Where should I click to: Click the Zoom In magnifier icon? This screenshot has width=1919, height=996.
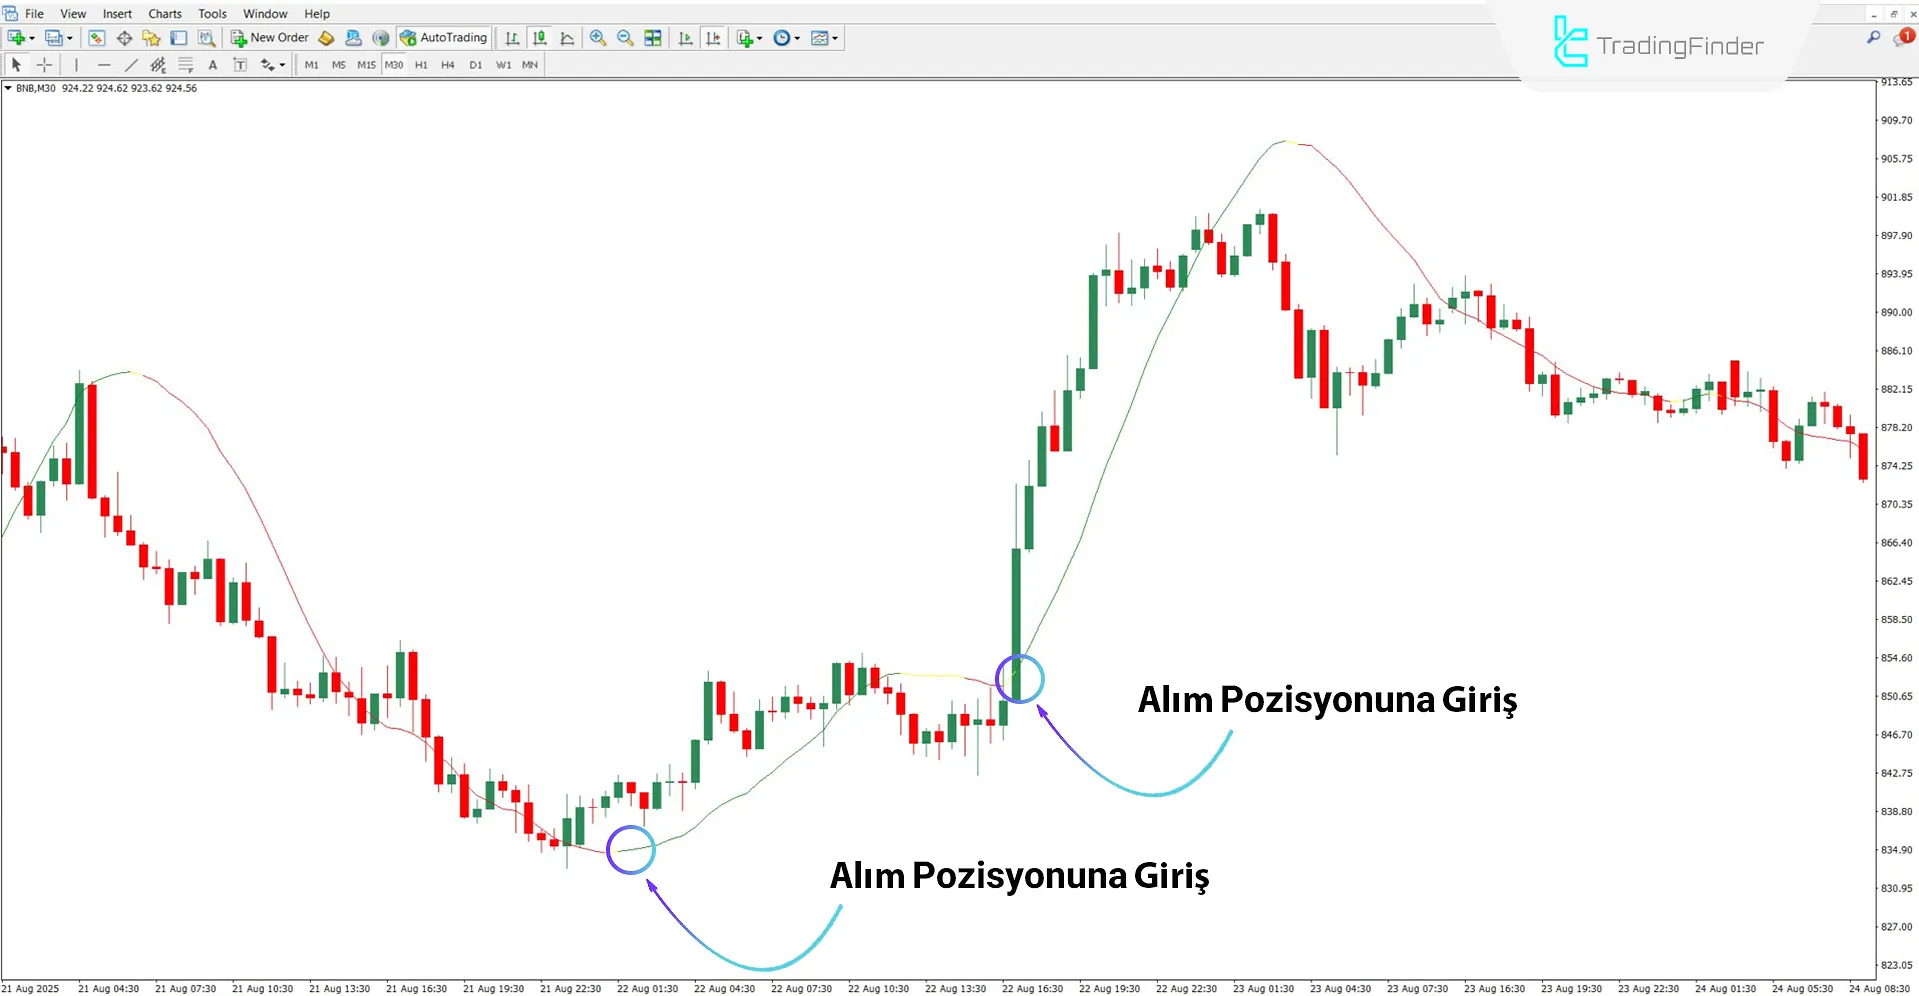click(x=598, y=38)
